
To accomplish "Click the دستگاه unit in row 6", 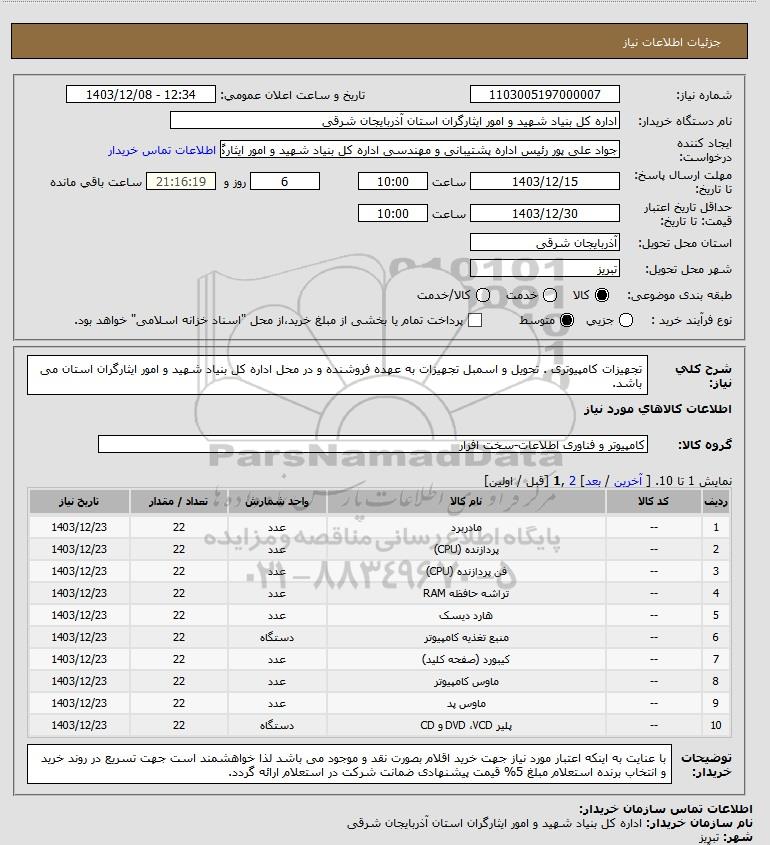I will pyautogui.click(x=277, y=638).
